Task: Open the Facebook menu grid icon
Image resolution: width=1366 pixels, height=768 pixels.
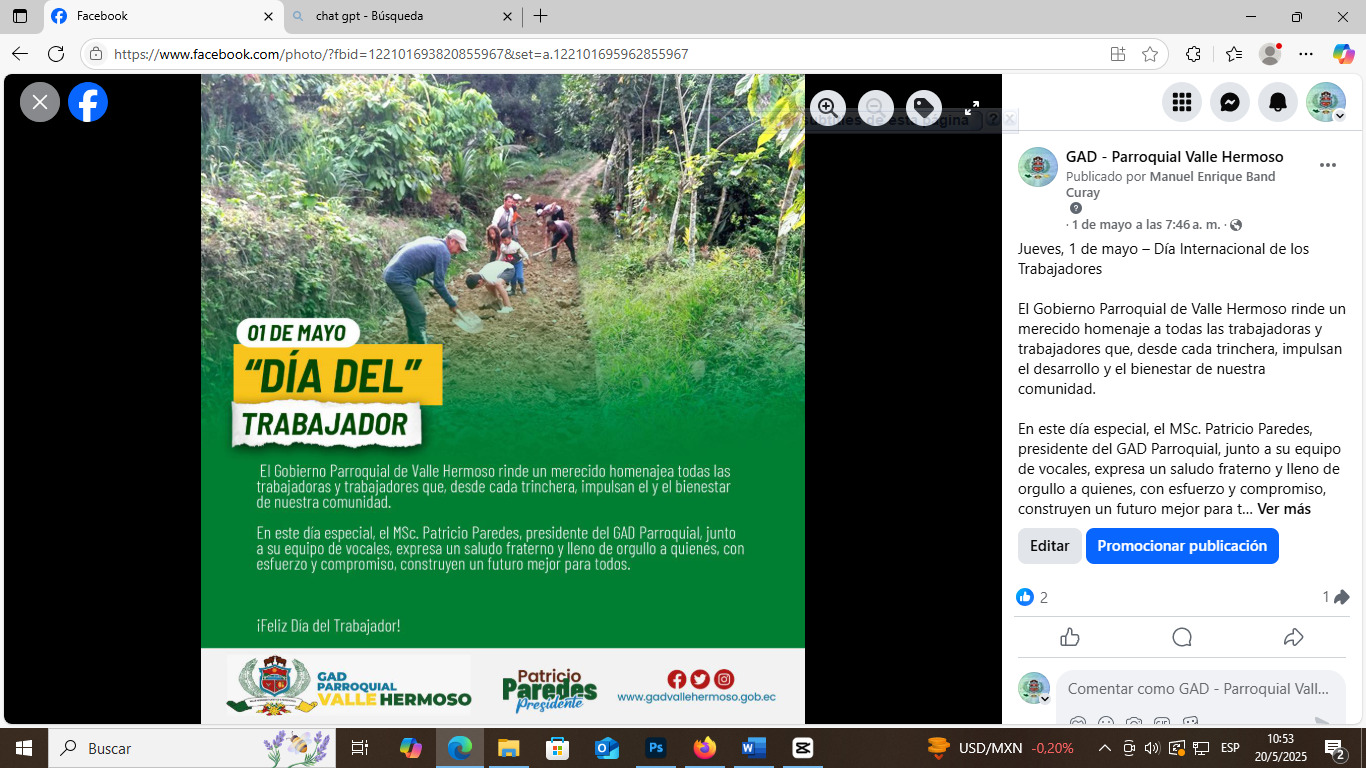Action: coord(1182,102)
